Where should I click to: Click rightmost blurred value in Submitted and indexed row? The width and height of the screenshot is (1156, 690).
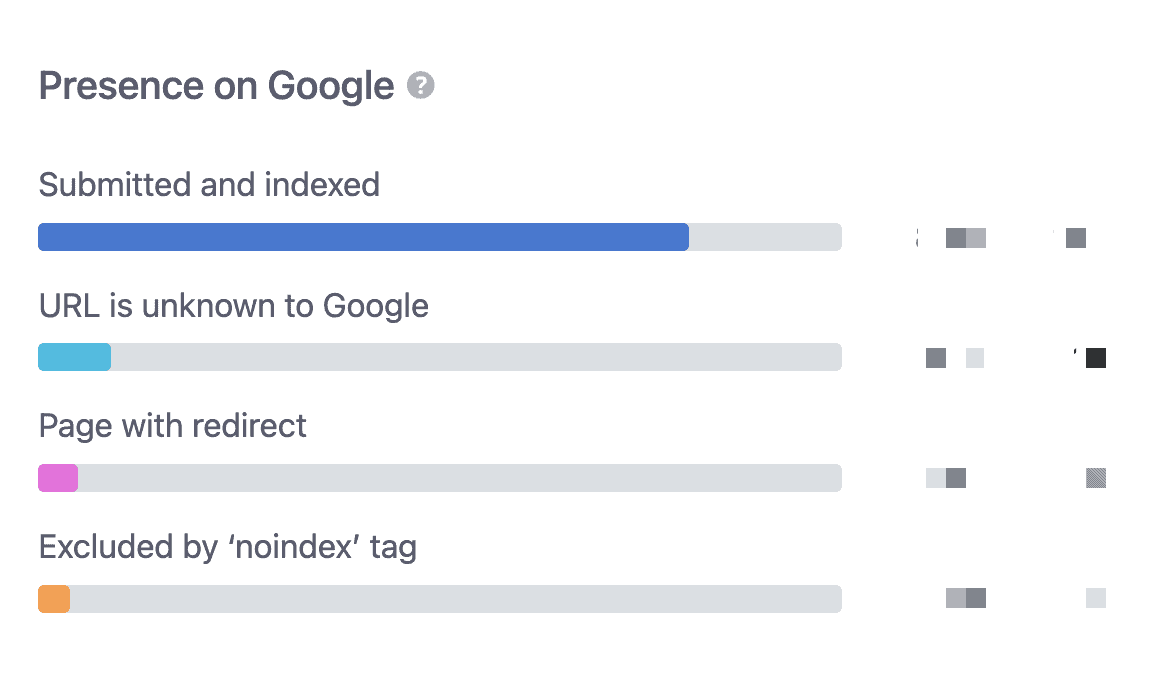(1075, 238)
